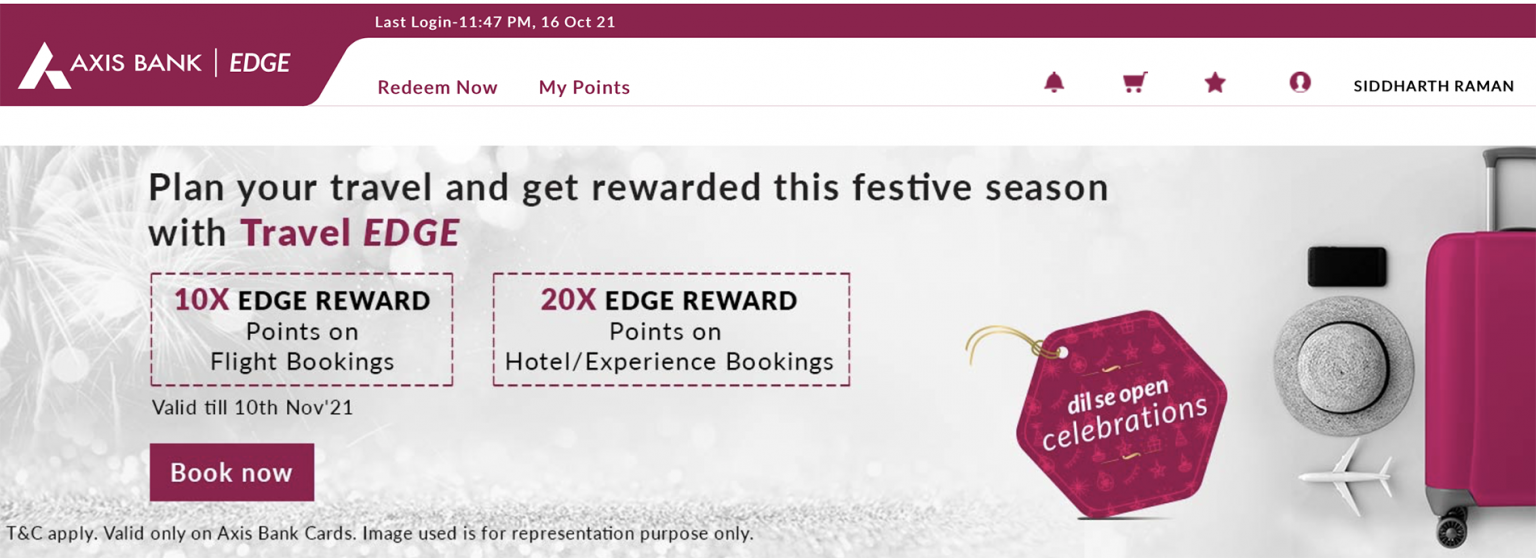Select the 10X Flight Bookings reward box

click(302, 330)
